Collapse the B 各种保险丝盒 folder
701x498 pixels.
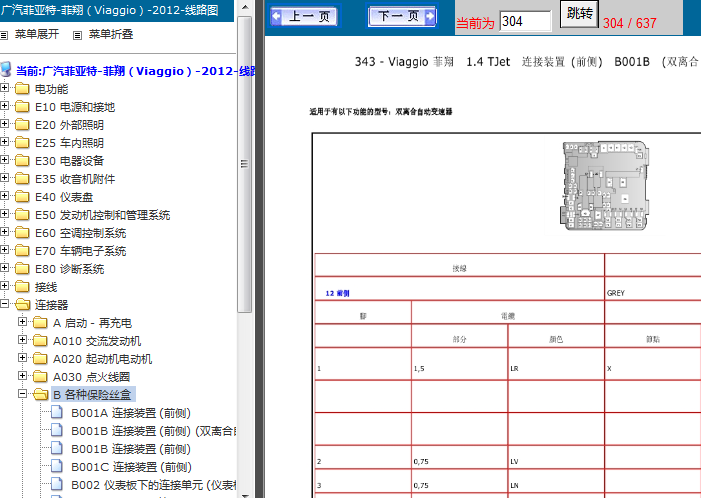[x=22, y=393]
